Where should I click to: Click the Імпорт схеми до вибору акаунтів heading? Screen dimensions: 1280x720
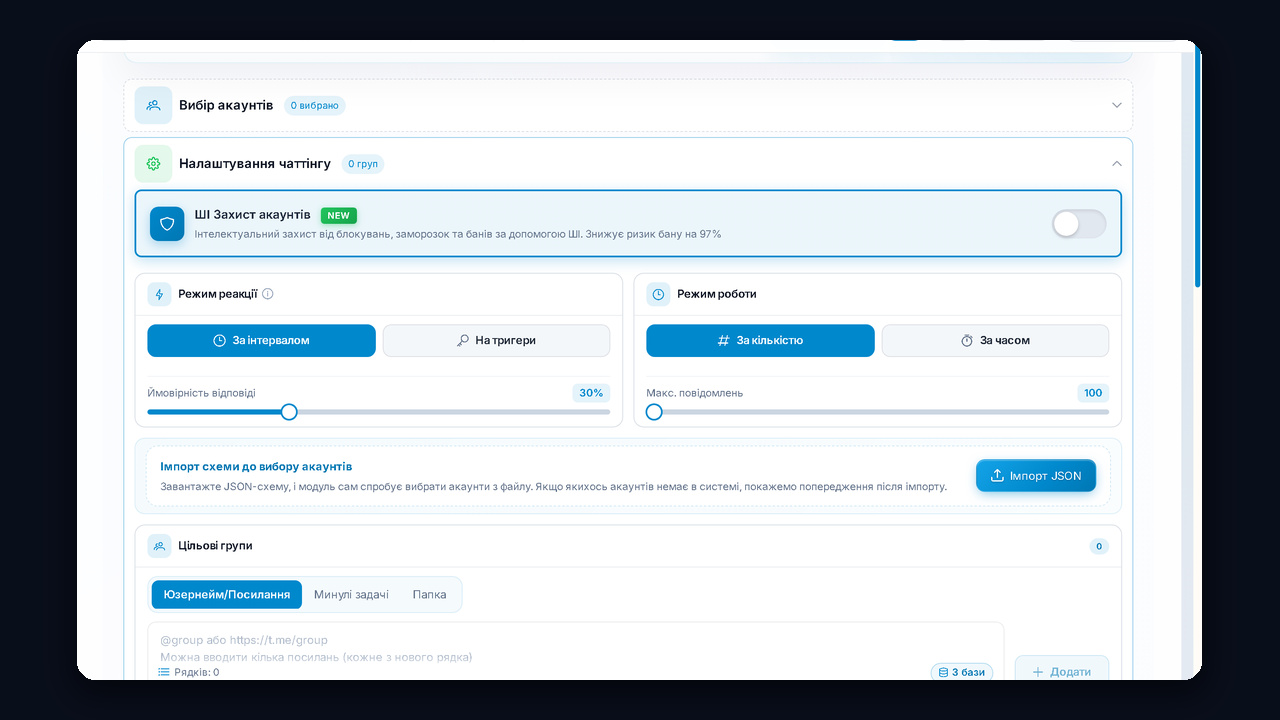[x=256, y=467]
